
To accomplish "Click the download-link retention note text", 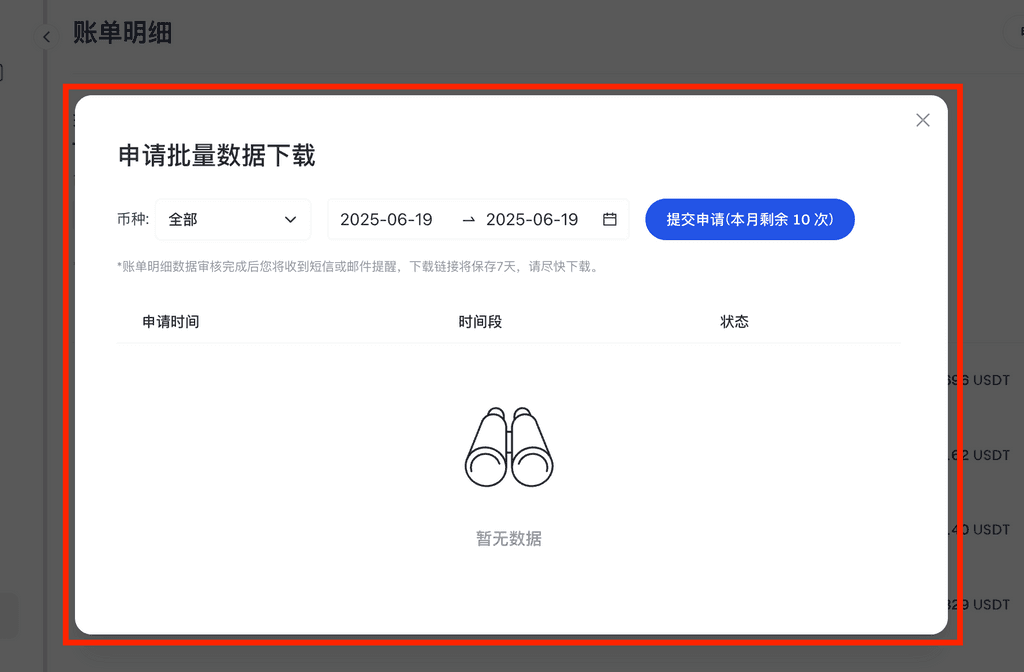I will tap(358, 267).
